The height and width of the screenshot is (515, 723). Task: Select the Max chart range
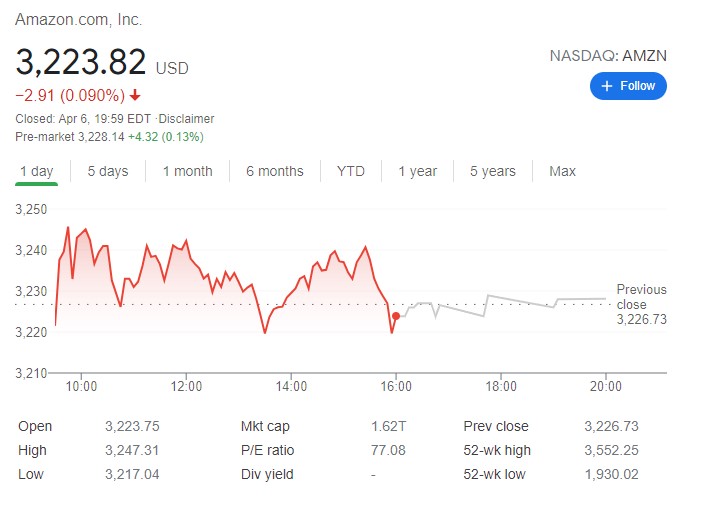(x=562, y=171)
